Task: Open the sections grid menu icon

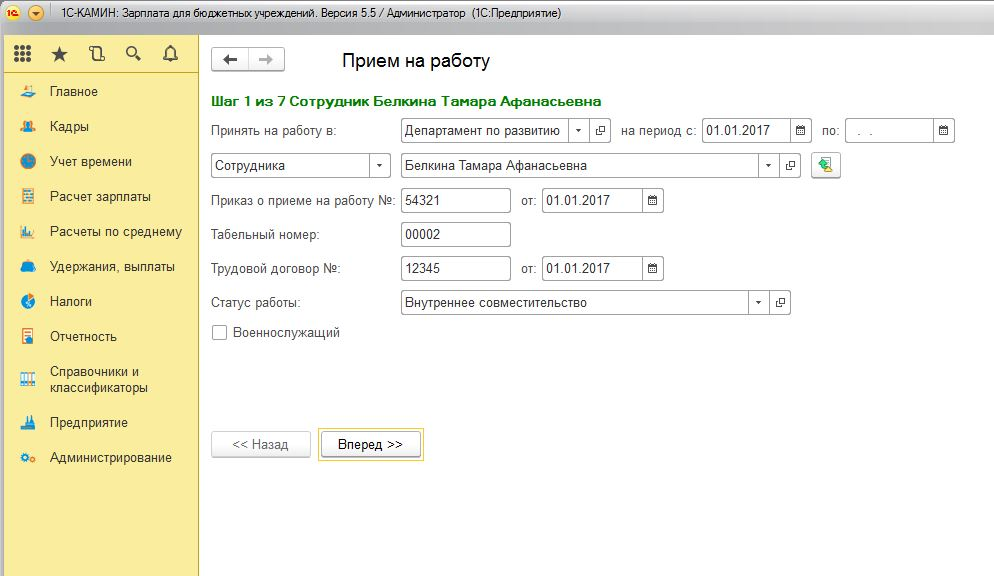Action: (23, 54)
